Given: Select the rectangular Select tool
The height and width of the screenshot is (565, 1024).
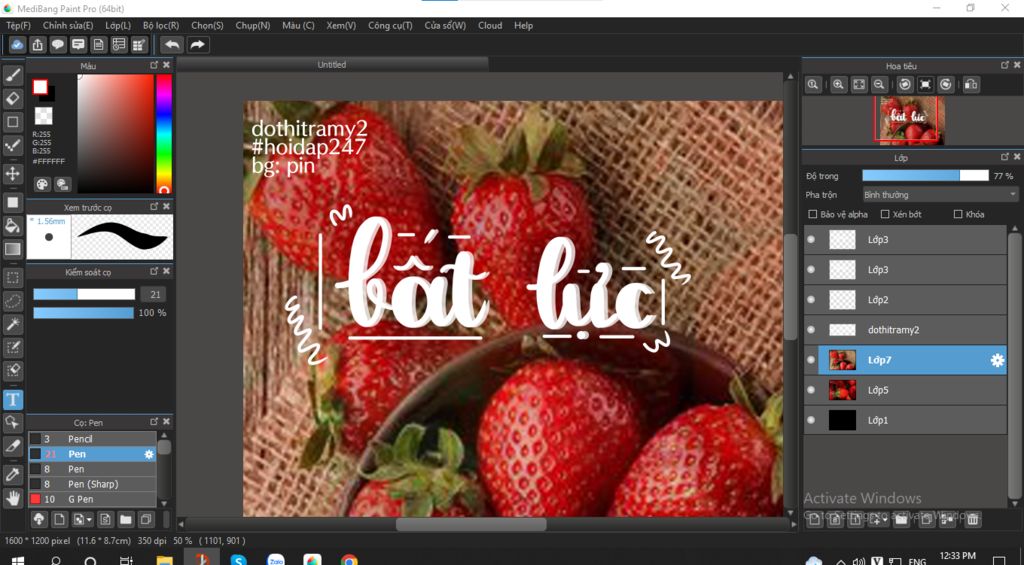Looking at the screenshot, I should coord(12,278).
